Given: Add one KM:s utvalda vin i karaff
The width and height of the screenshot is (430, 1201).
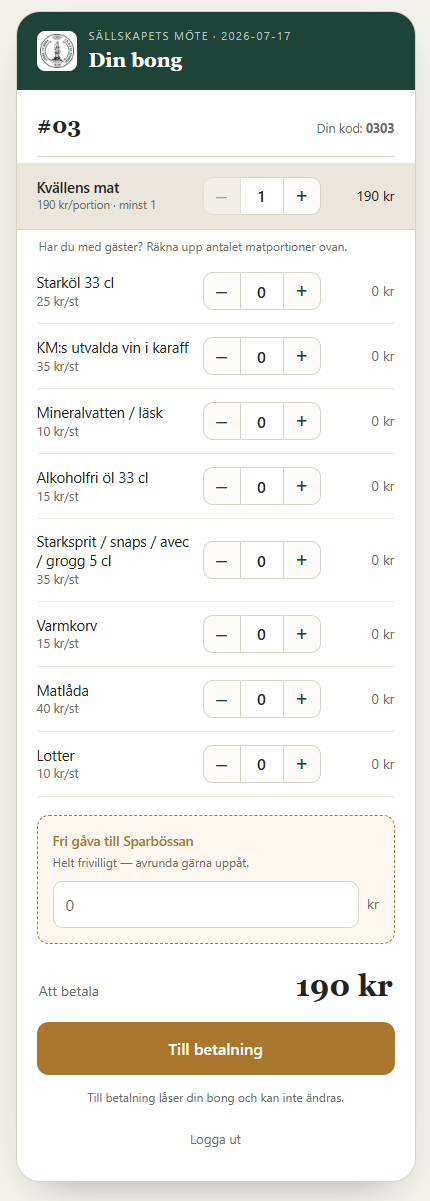Looking at the screenshot, I should [301, 356].
